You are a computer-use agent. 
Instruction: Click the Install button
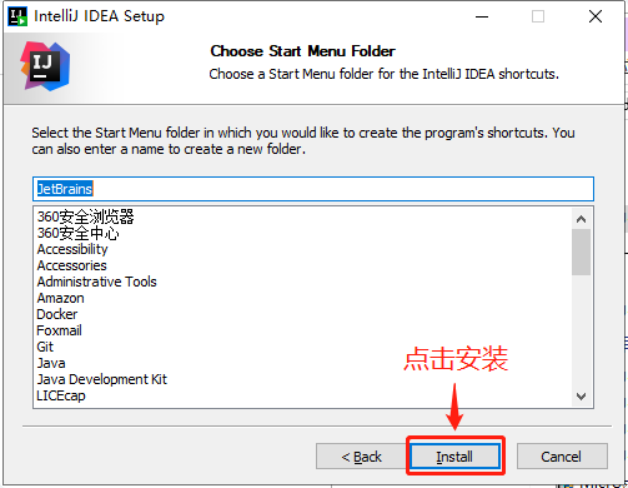click(455, 456)
